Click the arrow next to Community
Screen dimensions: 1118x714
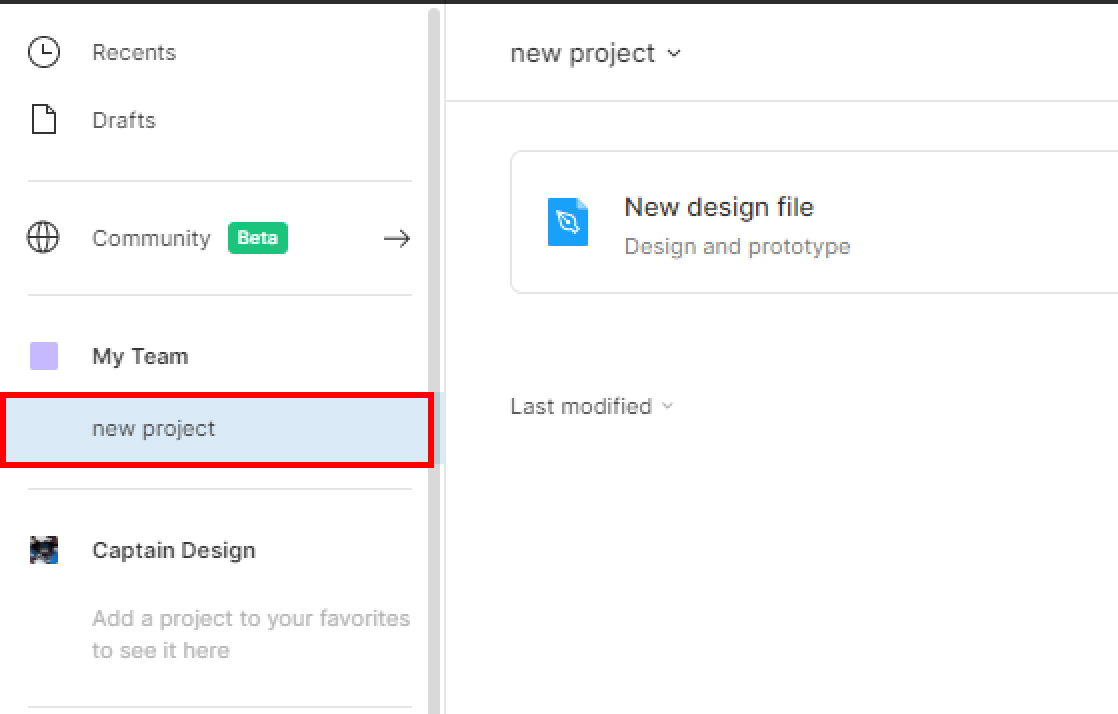tap(397, 238)
